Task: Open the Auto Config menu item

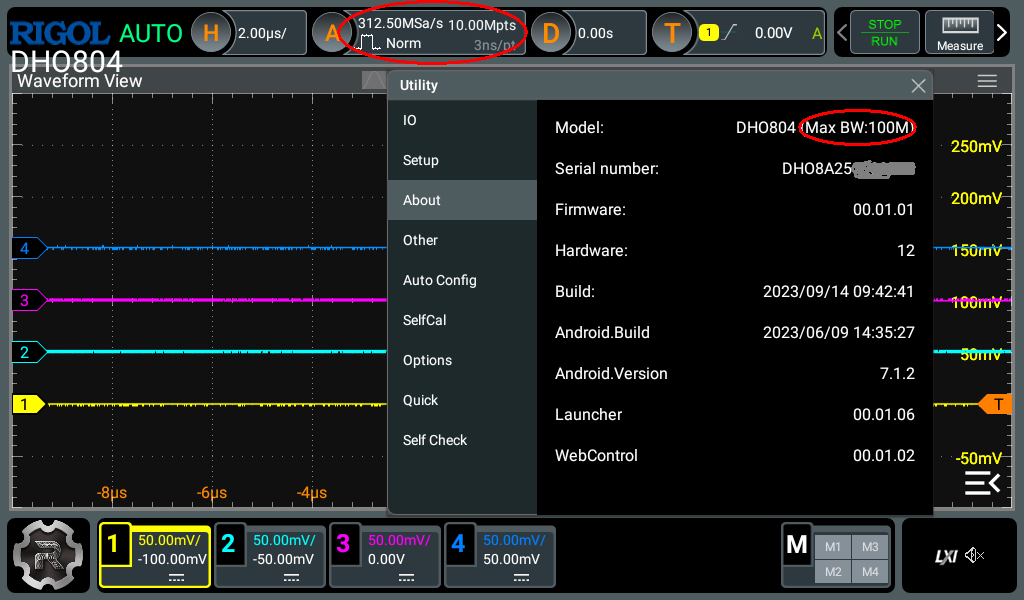Action: click(439, 280)
